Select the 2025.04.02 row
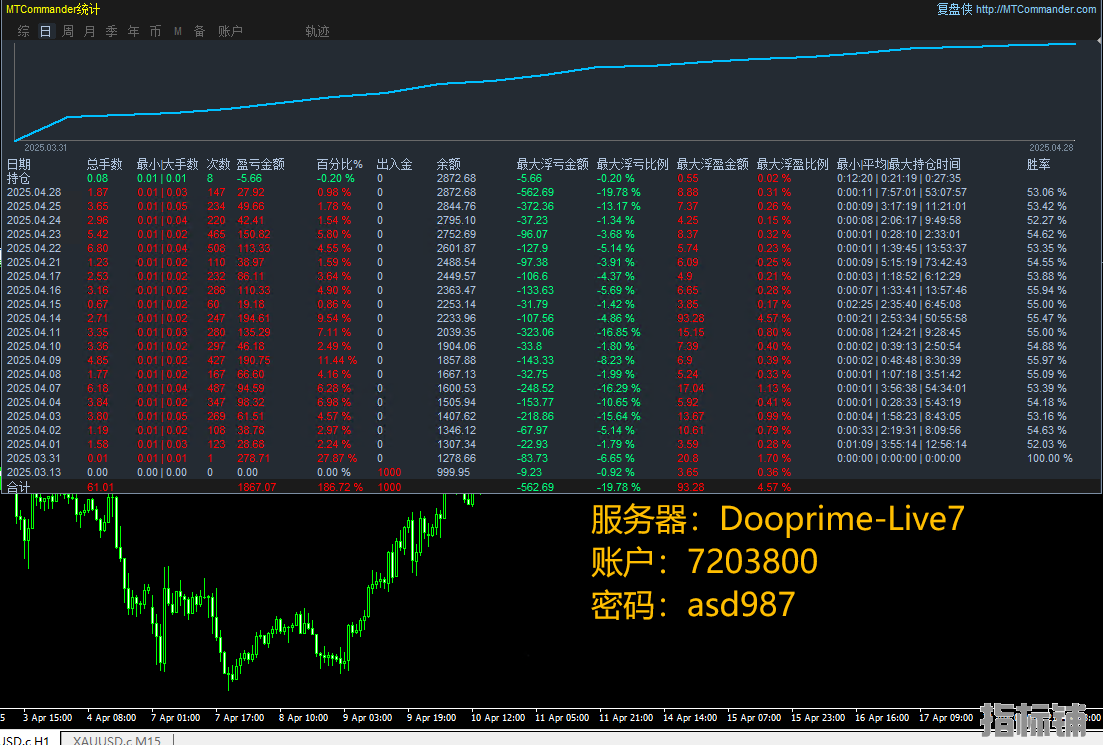 (551, 430)
